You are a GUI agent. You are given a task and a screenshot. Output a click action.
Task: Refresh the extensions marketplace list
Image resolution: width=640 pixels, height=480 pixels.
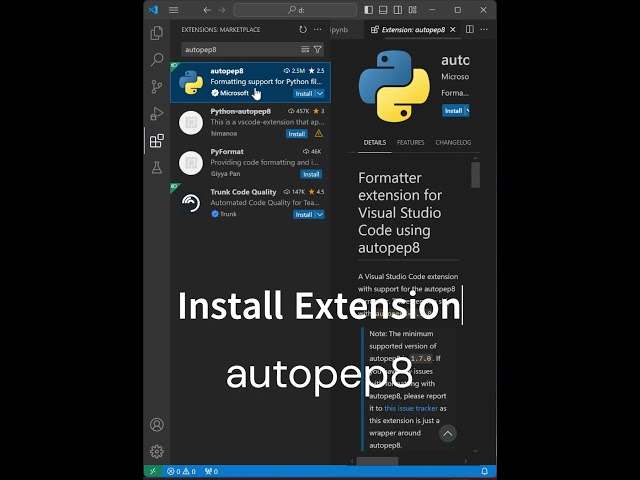click(x=303, y=29)
